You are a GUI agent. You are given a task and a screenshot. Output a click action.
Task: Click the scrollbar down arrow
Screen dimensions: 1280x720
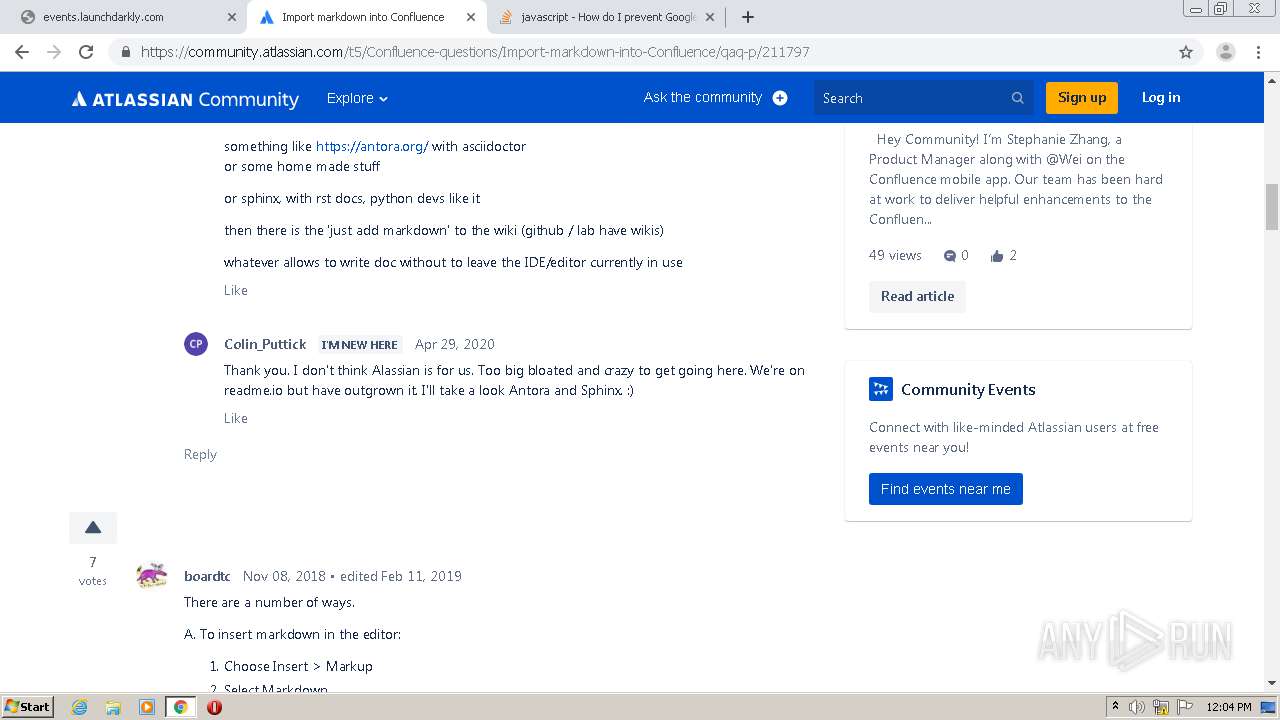click(1272, 683)
